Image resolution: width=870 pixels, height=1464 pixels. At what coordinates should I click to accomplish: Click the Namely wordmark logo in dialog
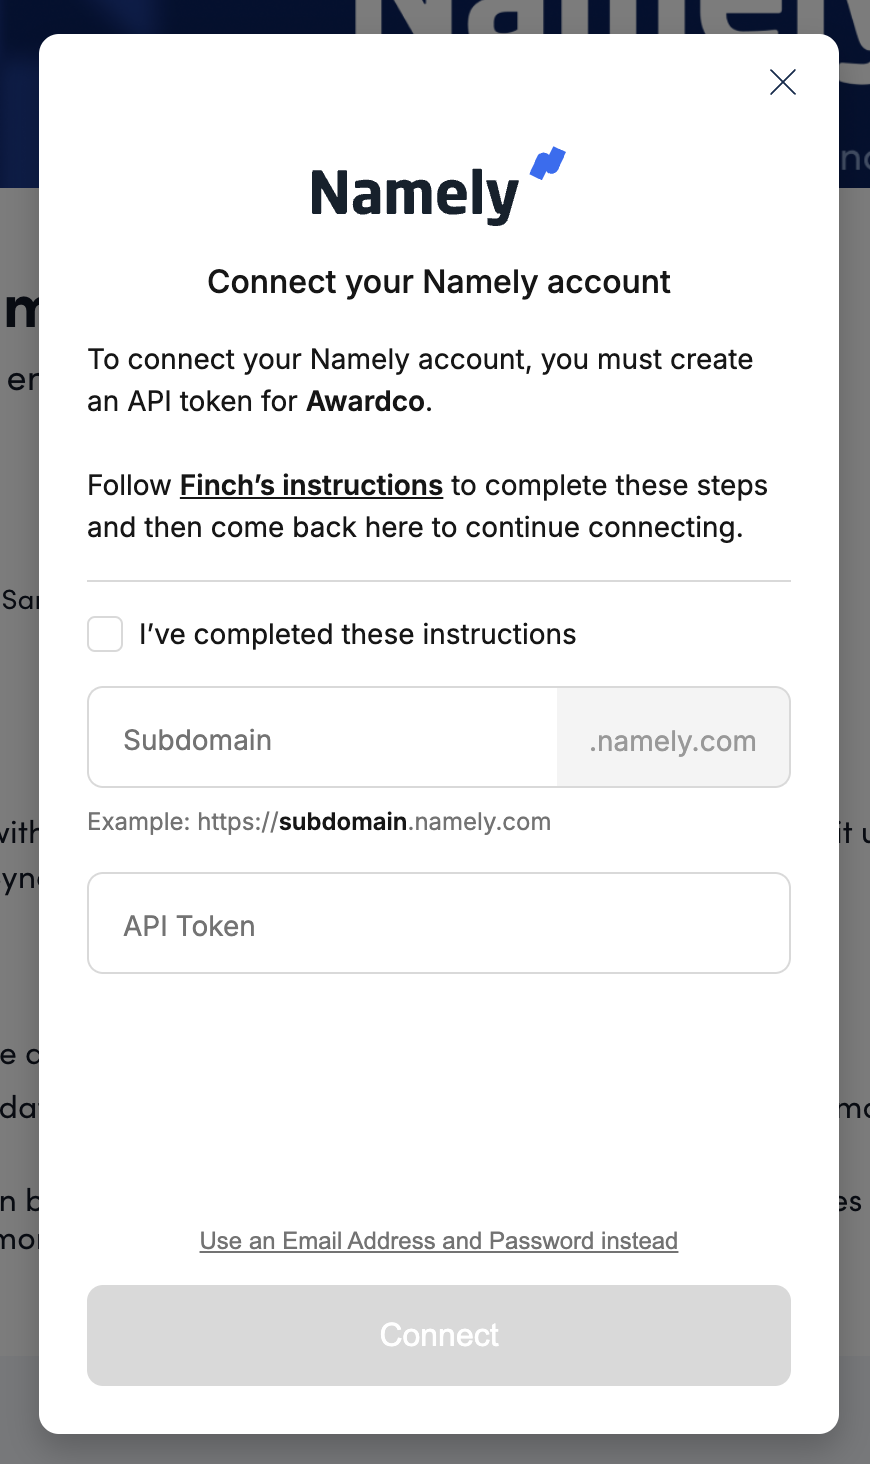click(x=414, y=194)
